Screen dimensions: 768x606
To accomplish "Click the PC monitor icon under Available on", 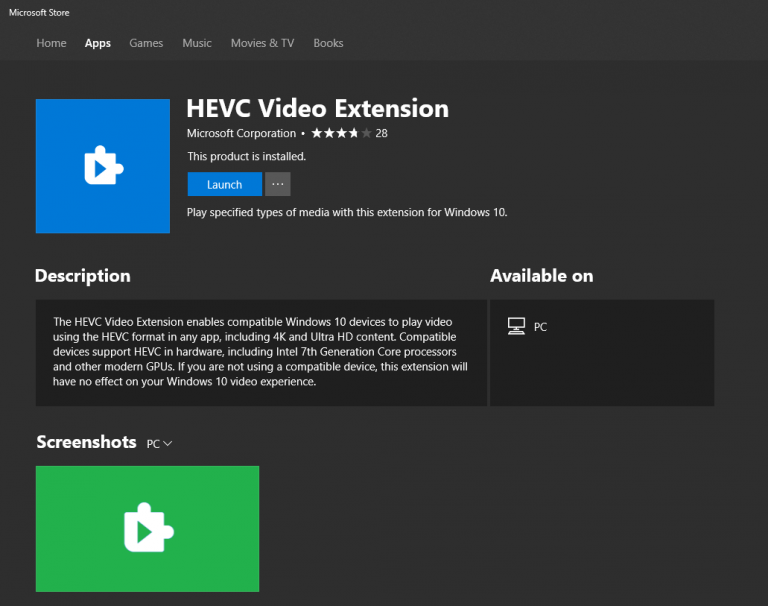I will [516, 326].
